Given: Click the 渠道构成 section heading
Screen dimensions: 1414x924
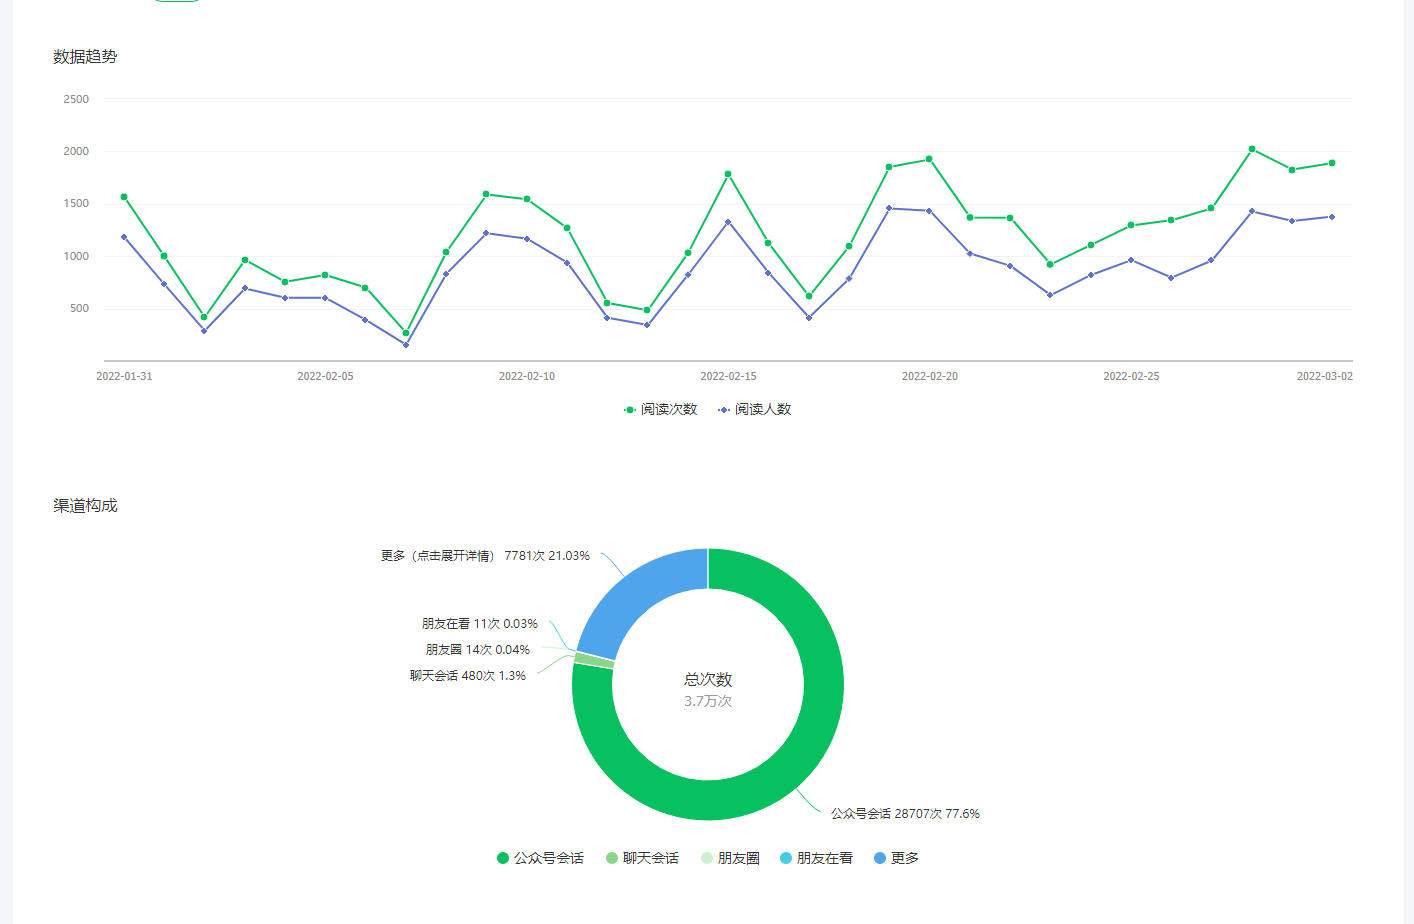Looking at the screenshot, I should click(85, 506).
